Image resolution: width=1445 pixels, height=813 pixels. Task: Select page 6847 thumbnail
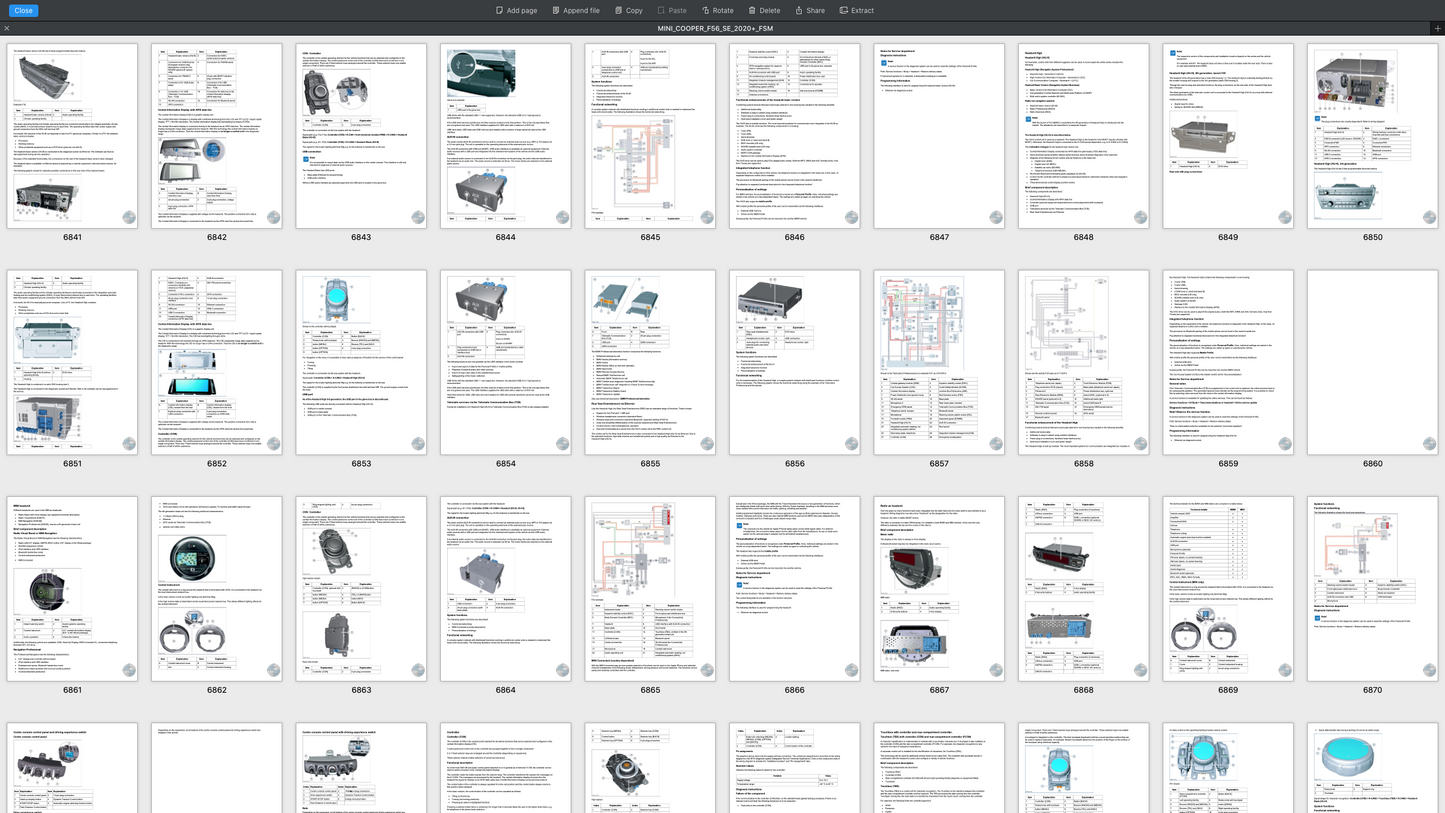939,135
